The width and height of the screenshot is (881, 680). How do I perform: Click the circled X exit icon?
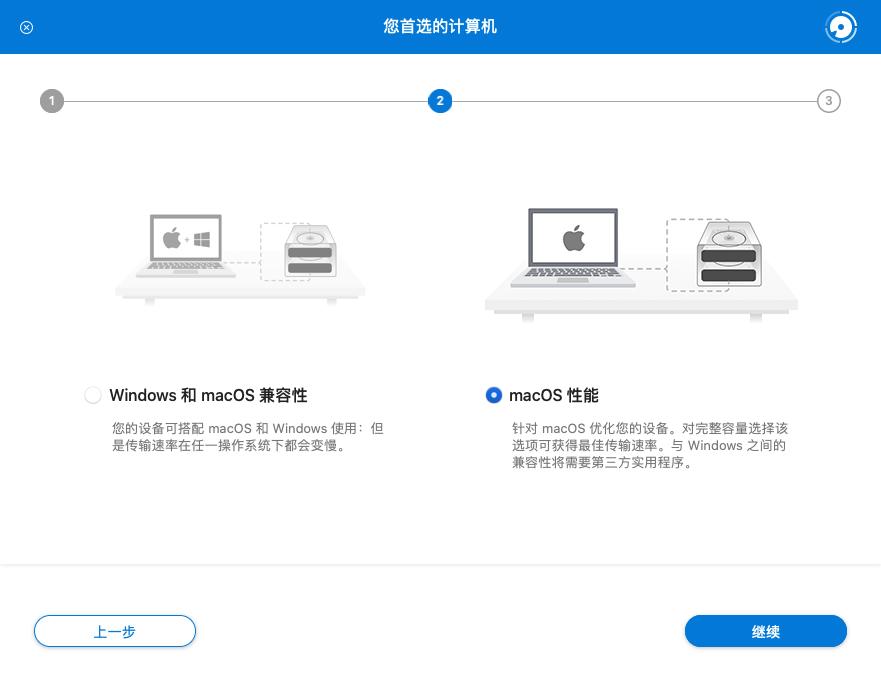tap(26, 27)
